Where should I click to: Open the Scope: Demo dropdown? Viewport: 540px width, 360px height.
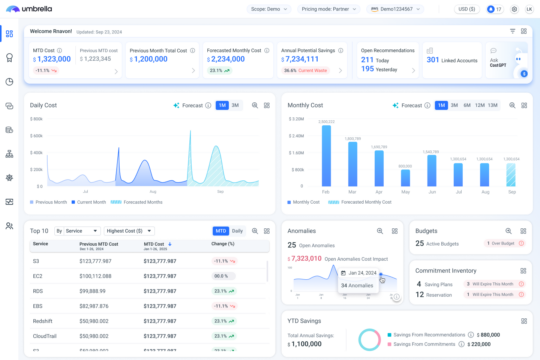coord(269,9)
